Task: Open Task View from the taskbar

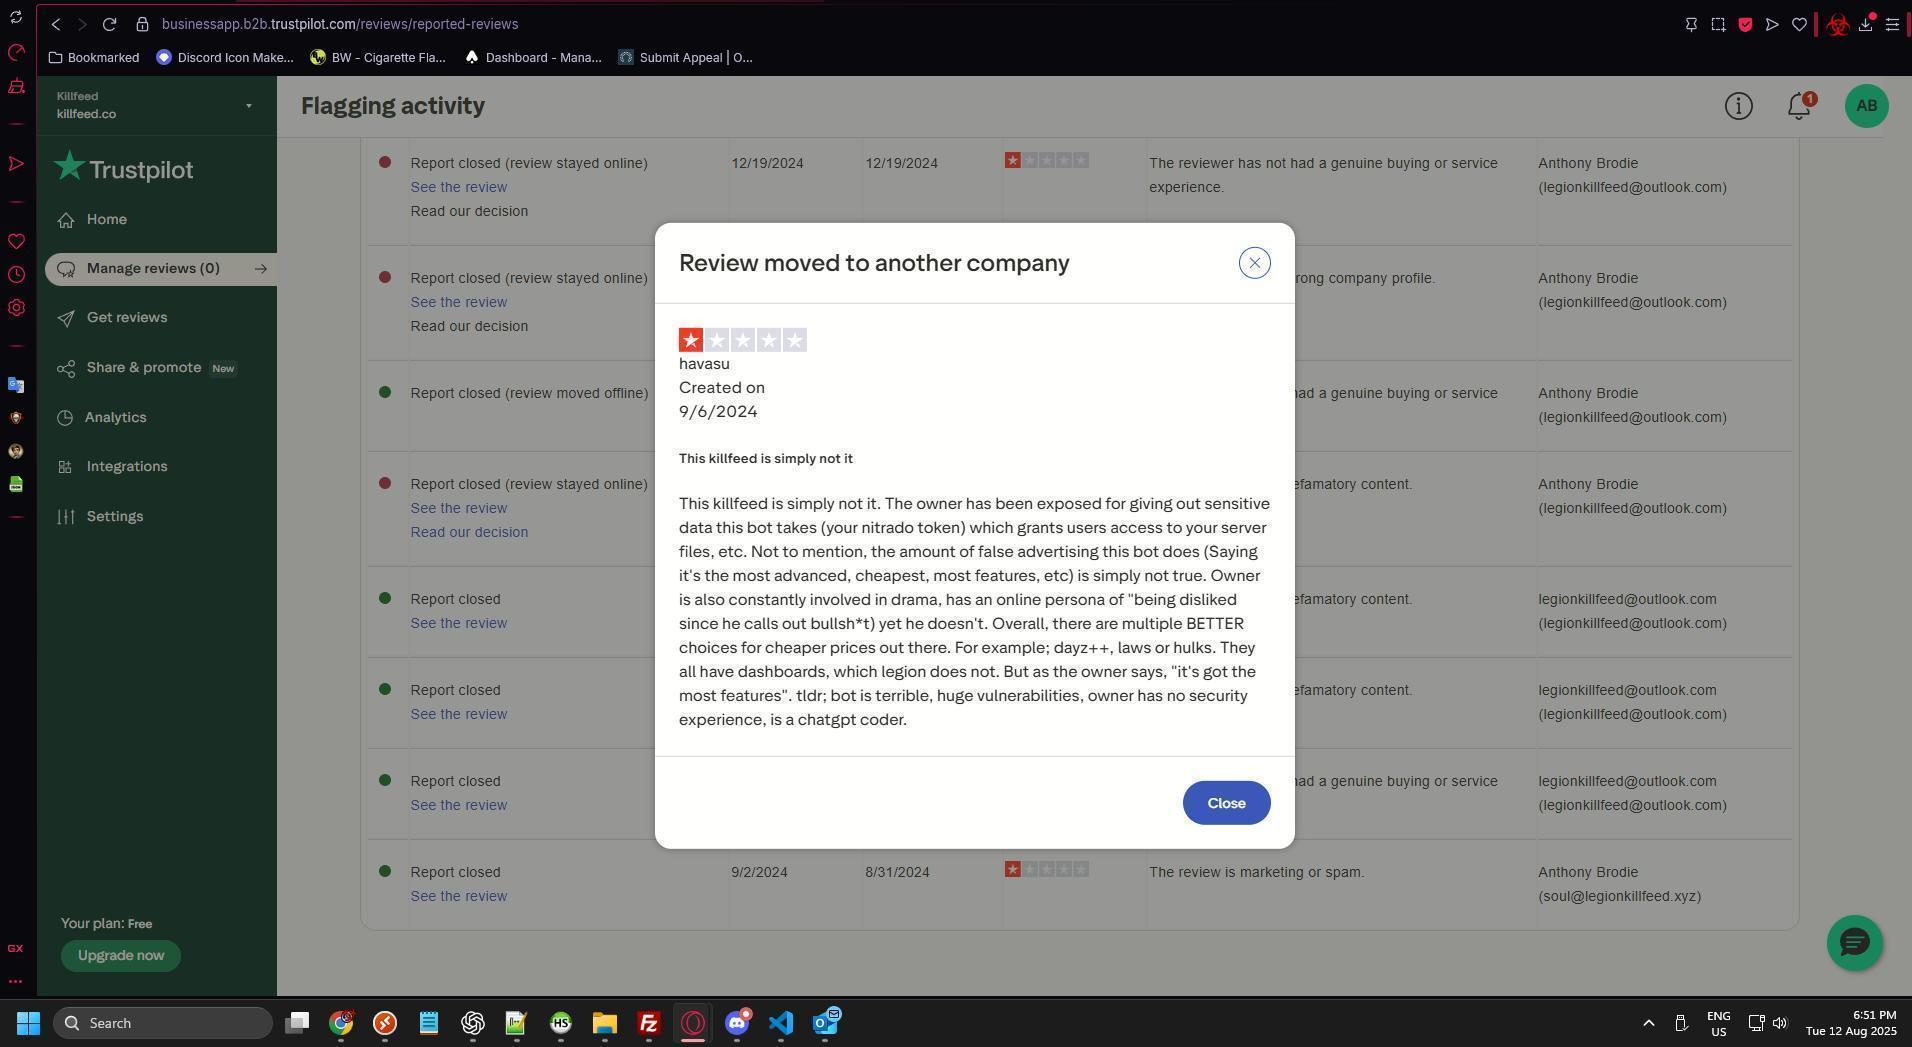Action: coord(297,1023)
